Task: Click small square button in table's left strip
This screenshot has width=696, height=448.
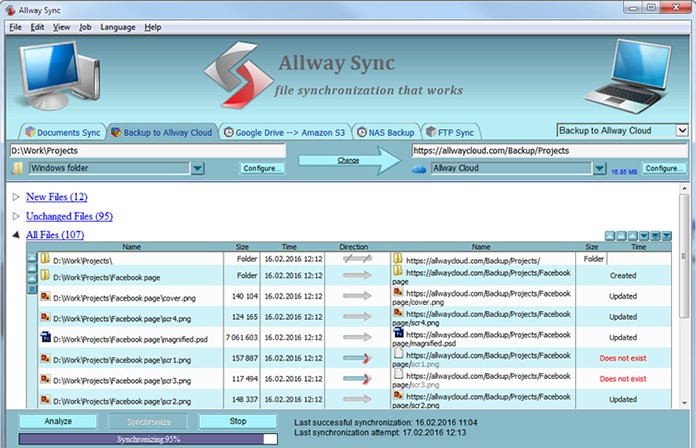Action: pos(32,289)
